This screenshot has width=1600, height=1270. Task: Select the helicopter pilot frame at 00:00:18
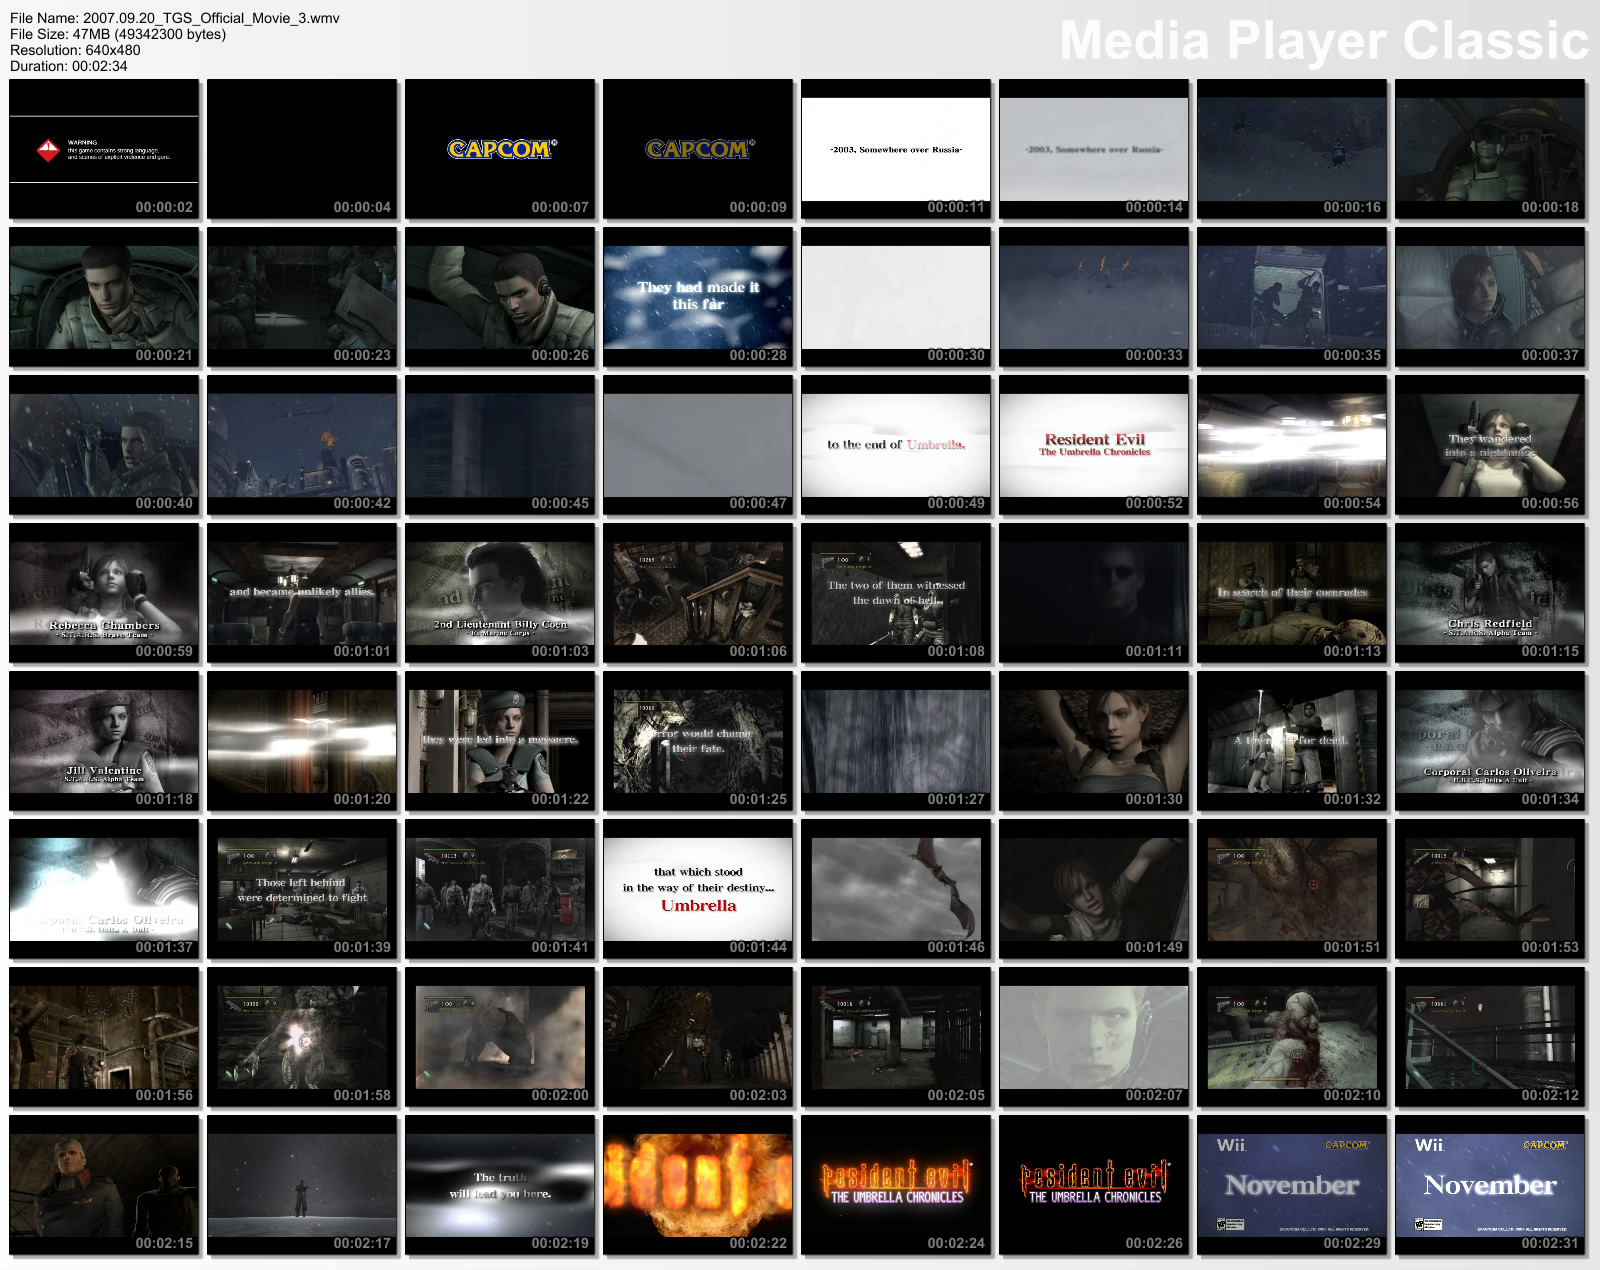[1490, 149]
